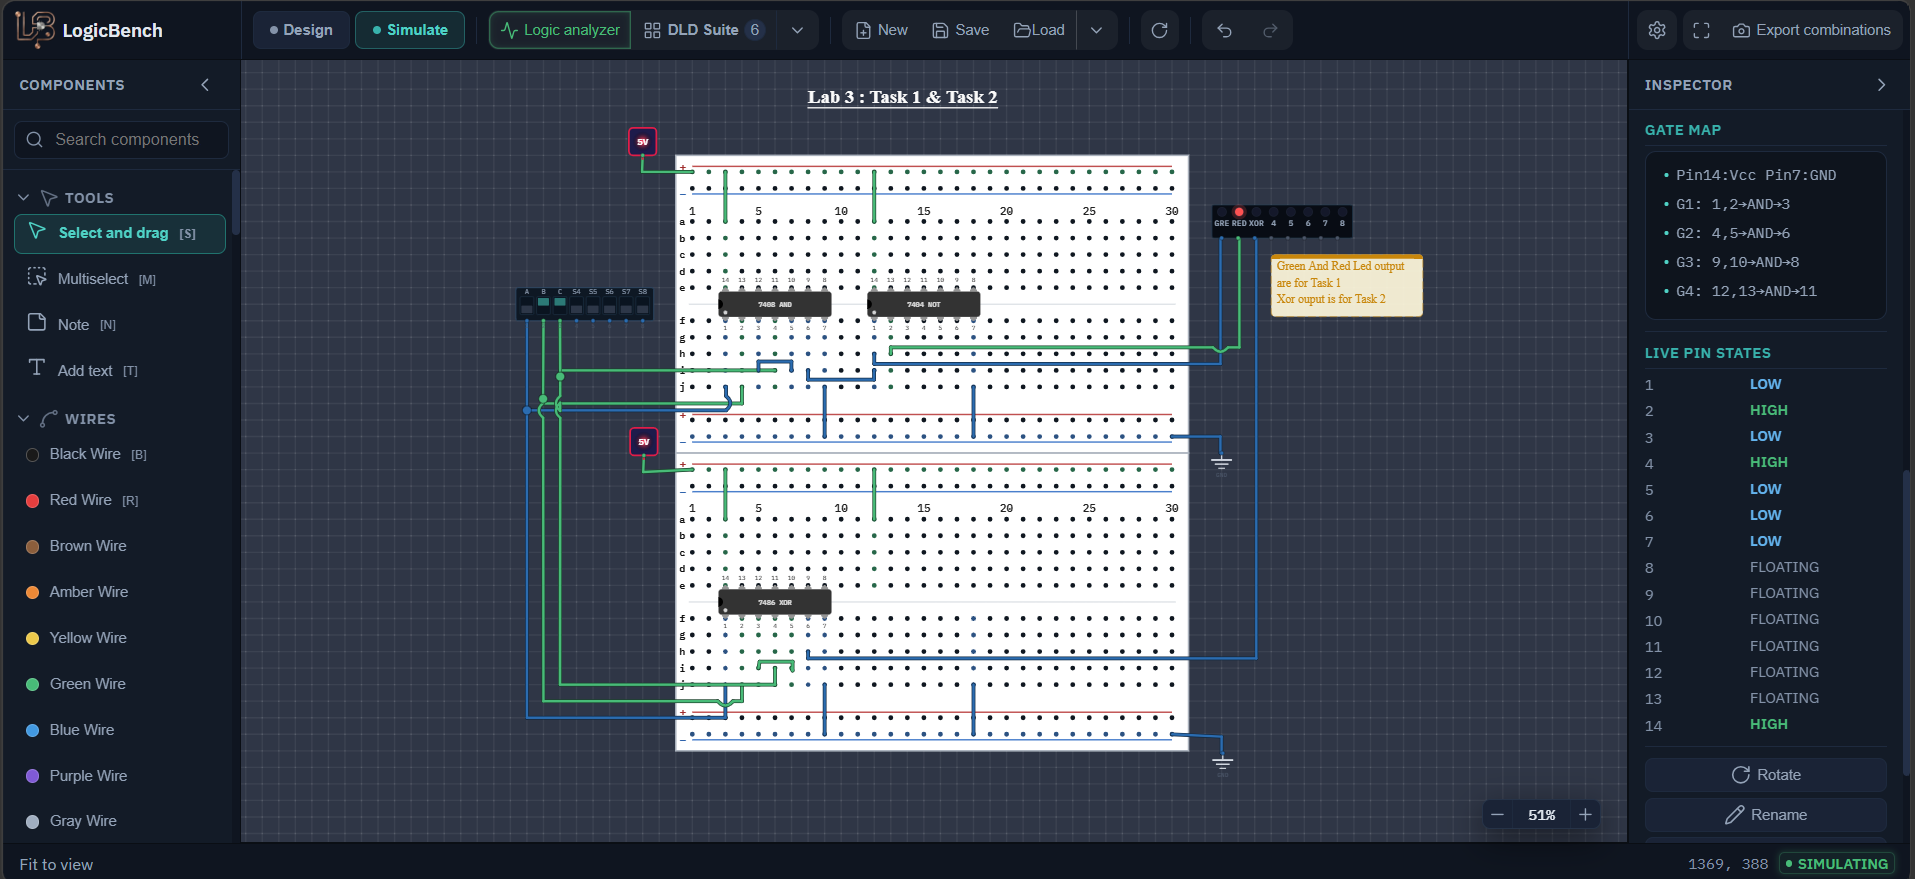Select the 7404 NOT chip
1915x879 pixels.
click(924, 304)
